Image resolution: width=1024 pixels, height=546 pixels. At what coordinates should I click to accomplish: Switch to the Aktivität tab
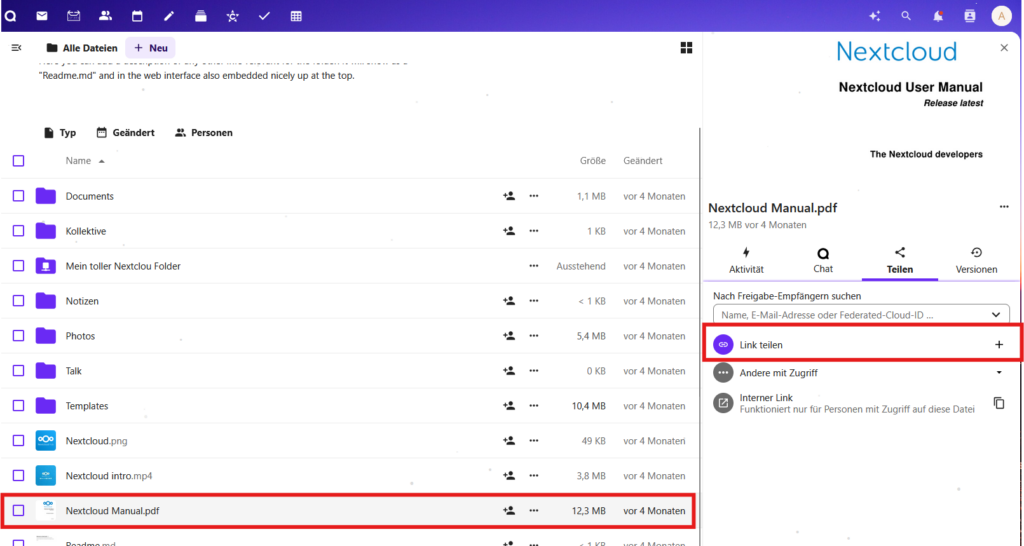pyautogui.click(x=746, y=261)
